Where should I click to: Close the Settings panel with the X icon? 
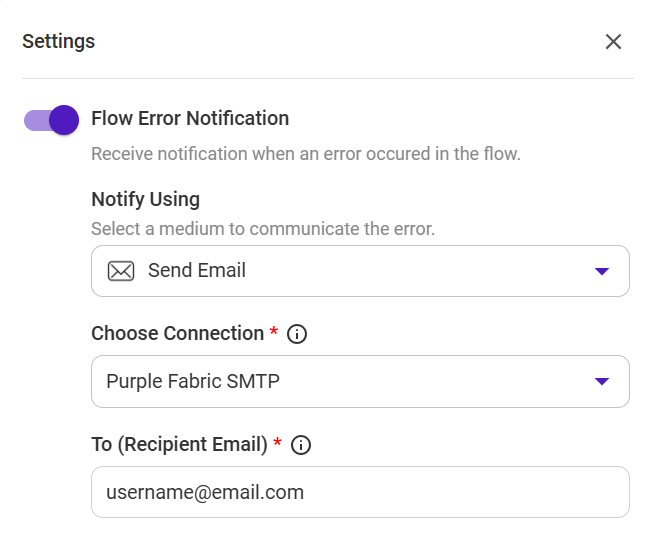point(613,42)
